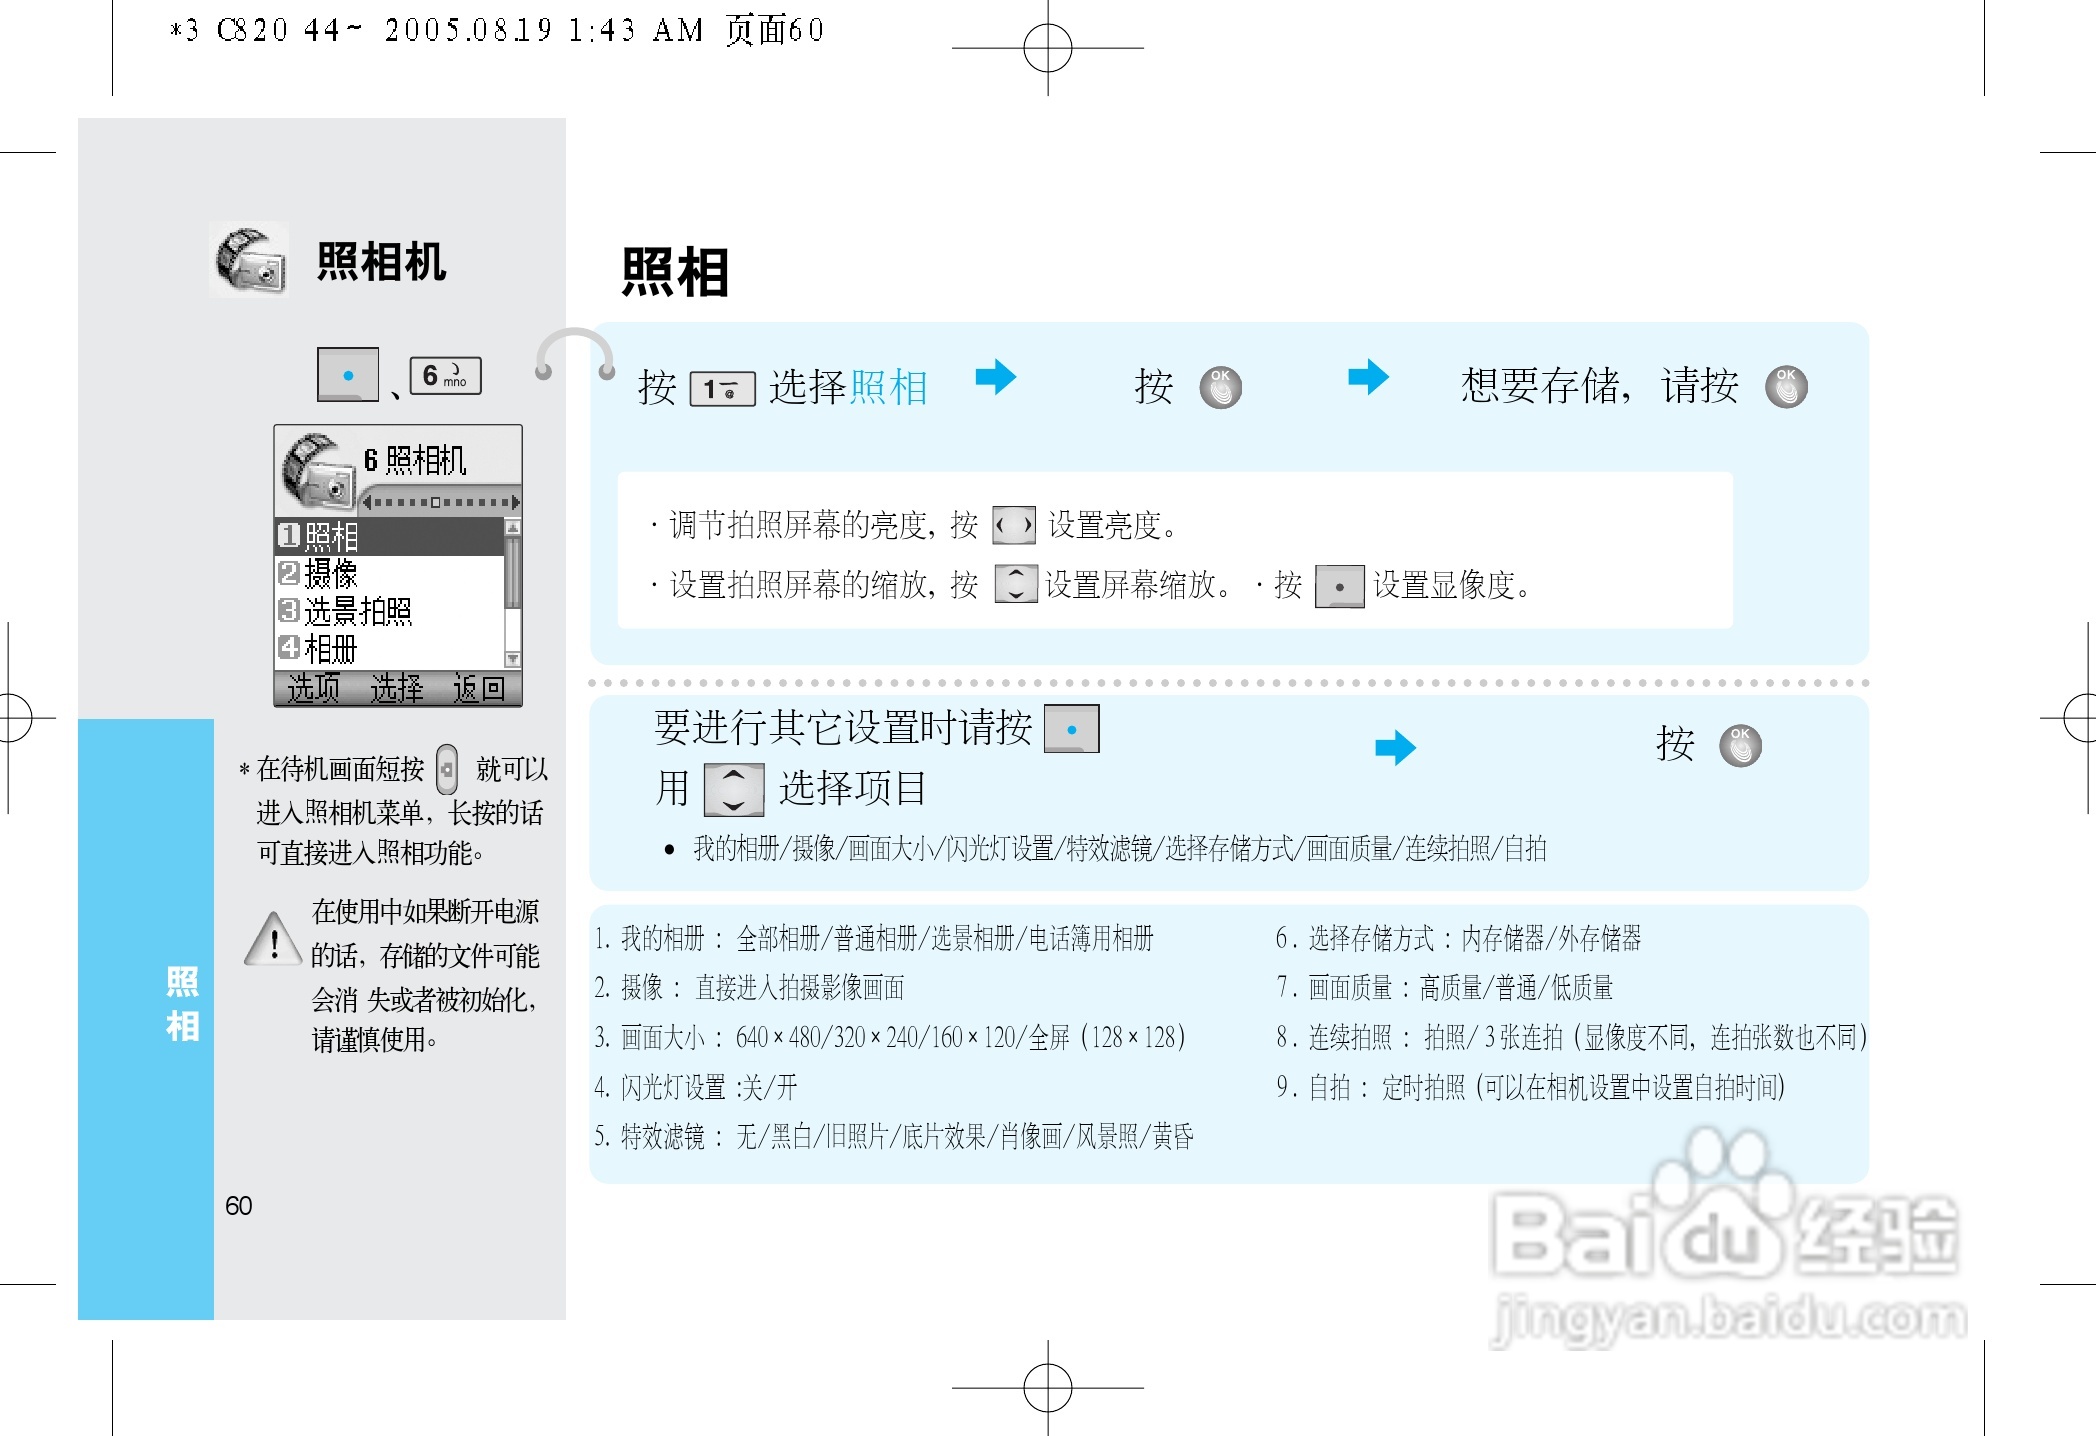The height and width of the screenshot is (1436, 2096).
Task: Click the side key icon after 在待机画面短按
Action: [x=447, y=769]
